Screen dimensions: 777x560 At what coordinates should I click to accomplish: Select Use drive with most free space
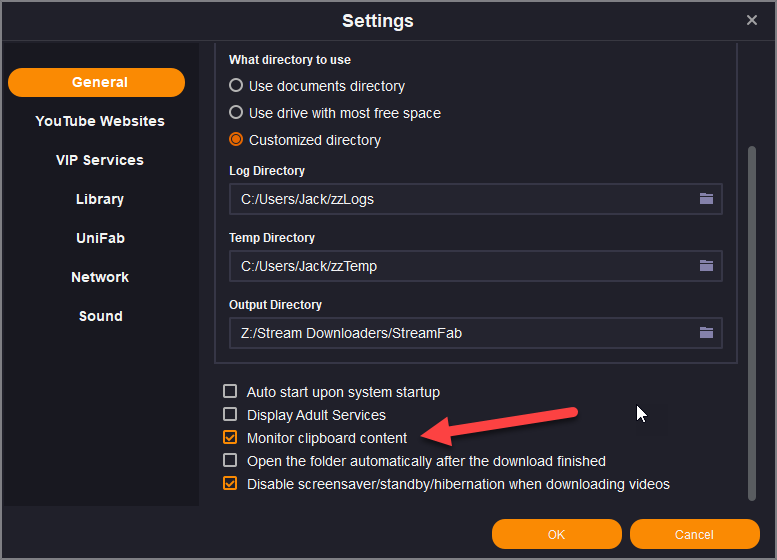pyautogui.click(x=236, y=113)
